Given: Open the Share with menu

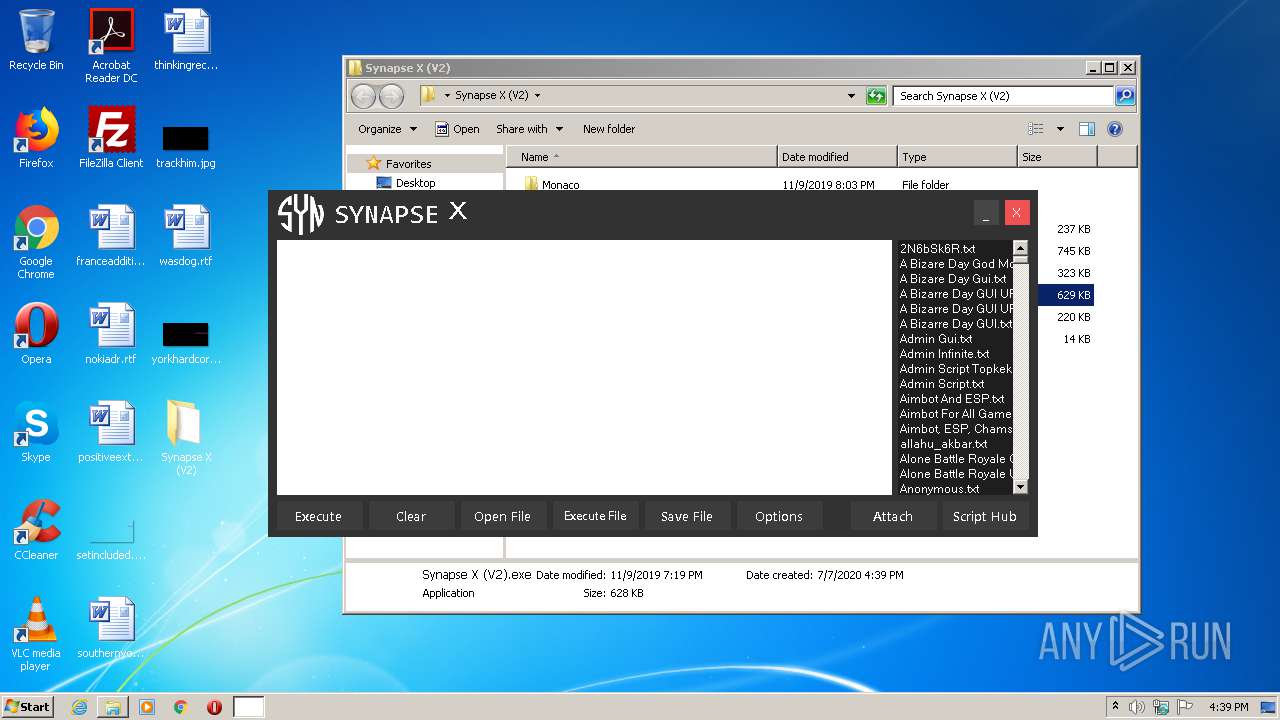Looking at the screenshot, I should [x=530, y=129].
